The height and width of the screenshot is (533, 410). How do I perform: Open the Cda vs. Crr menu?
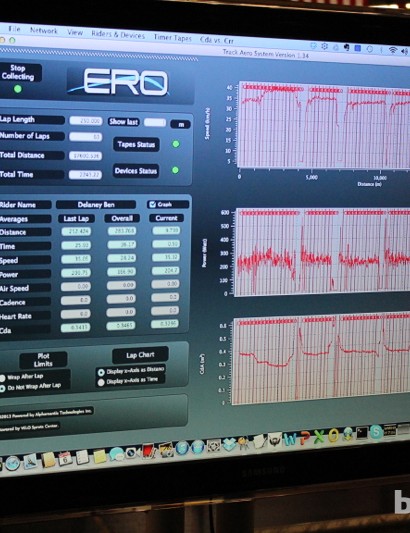pyautogui.click(x=217, y=40)
